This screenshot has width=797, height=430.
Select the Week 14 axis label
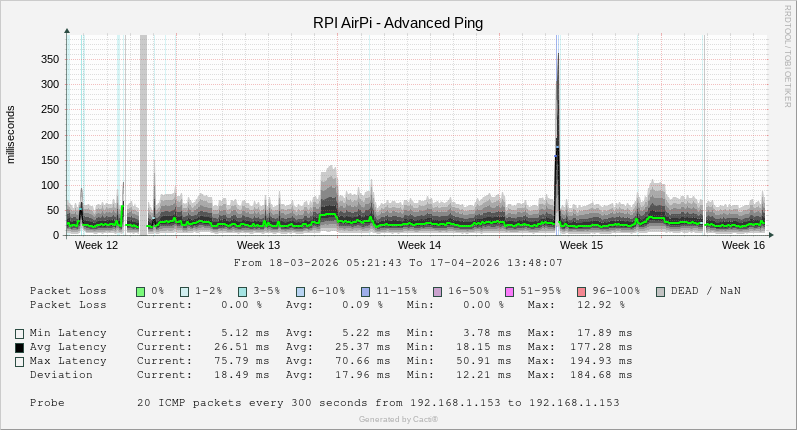(419, 245)
